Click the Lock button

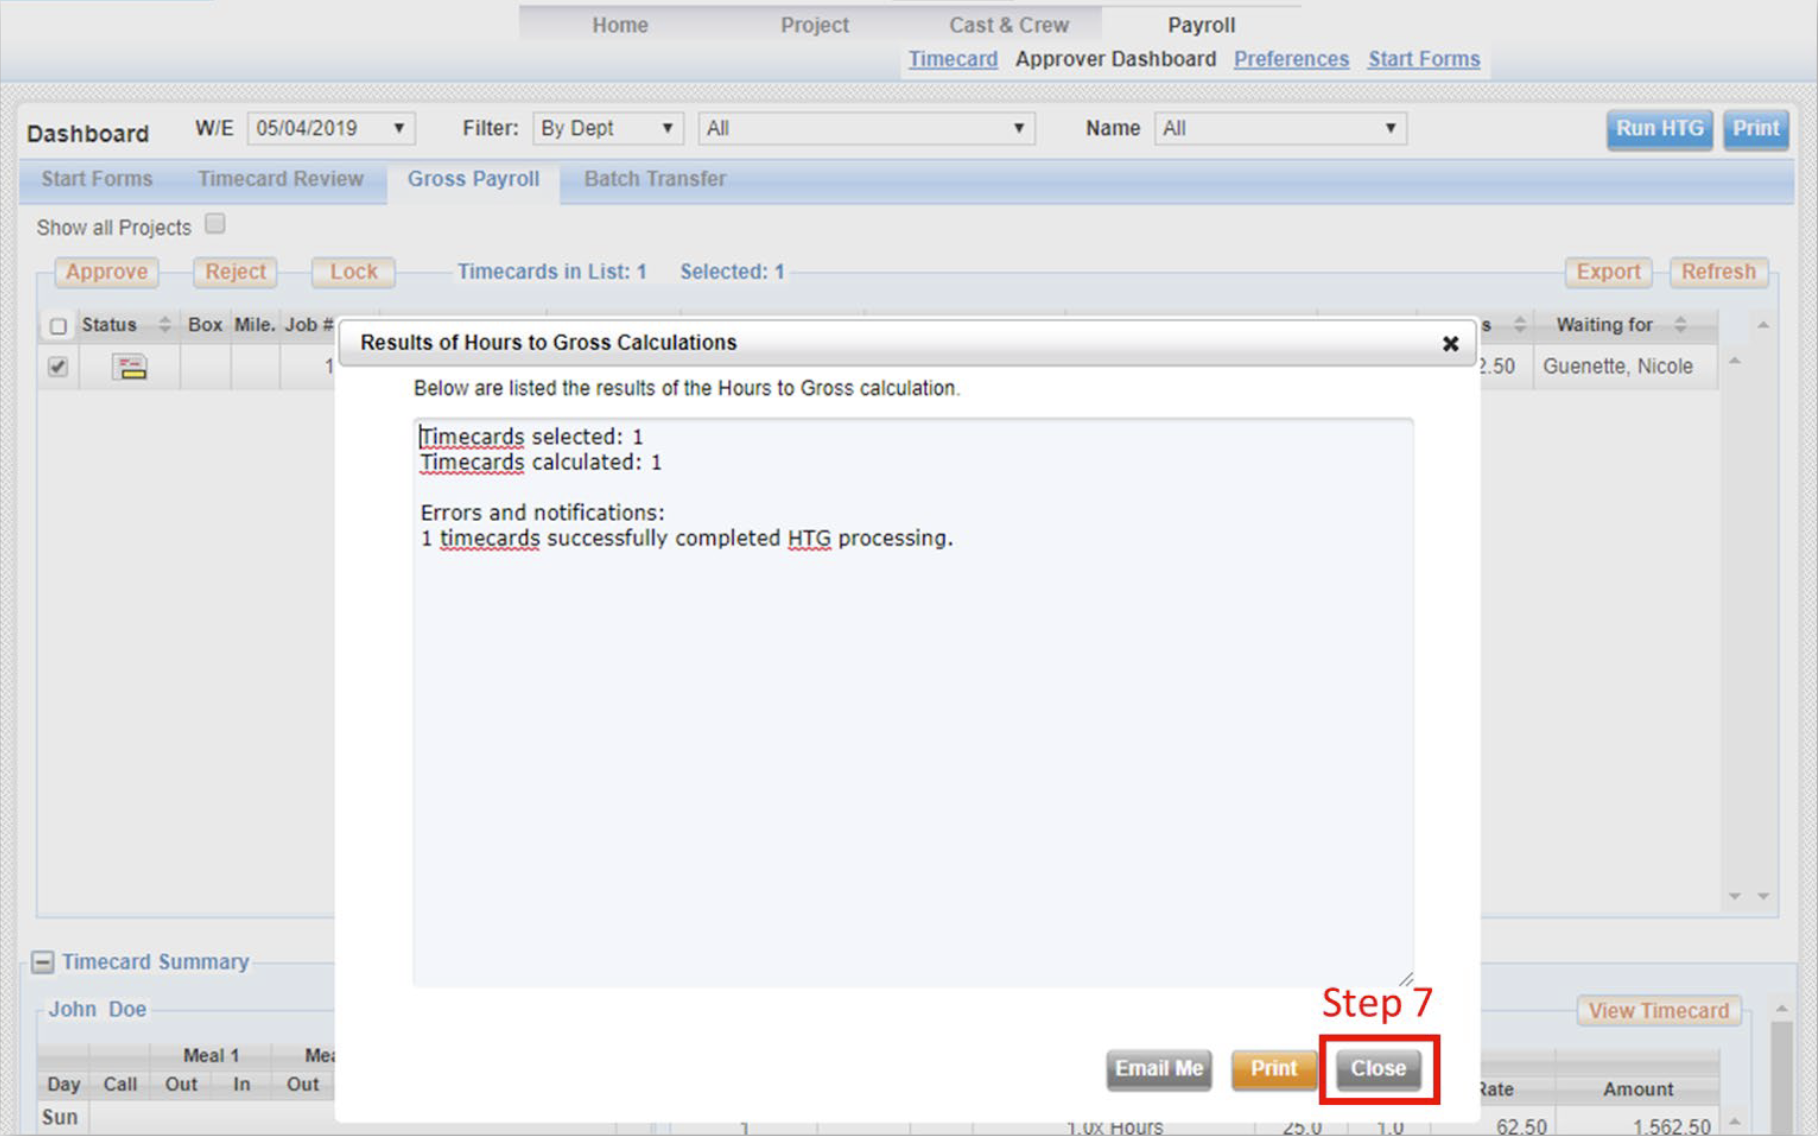(x=353, y=272)
